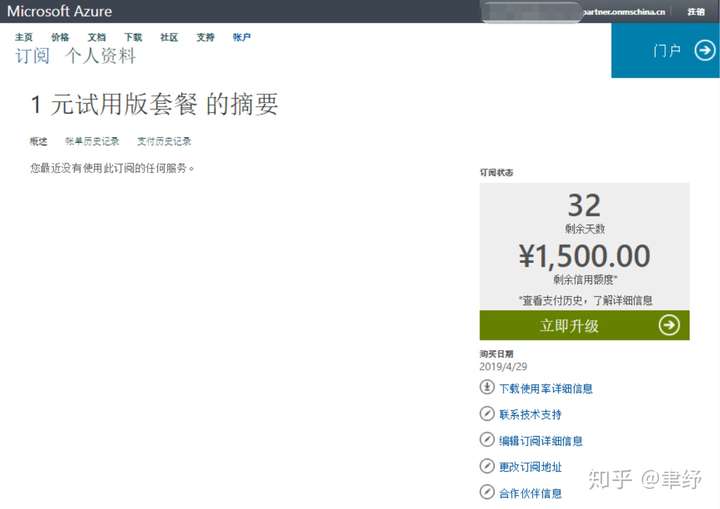Viewport: 720px width, 509px height.
Task: Click the purchase date 2019/4/29
Action: click(503, 367)
